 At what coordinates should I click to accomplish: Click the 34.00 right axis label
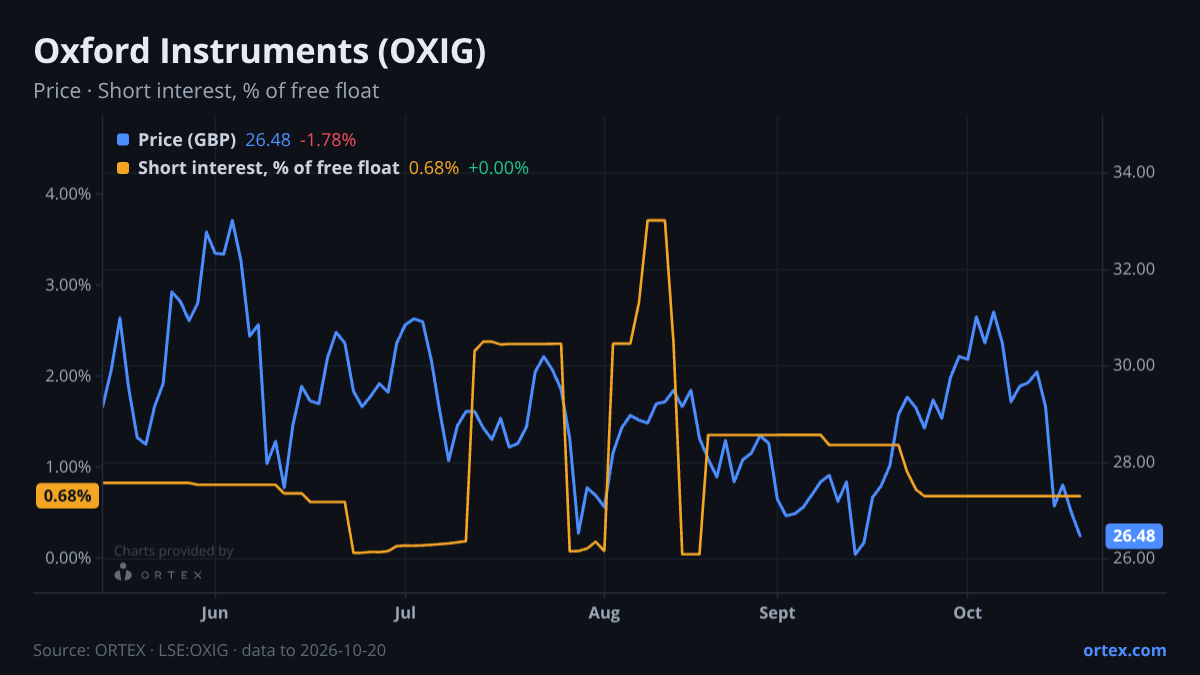pyautogui.click(x=1134, y=172)
